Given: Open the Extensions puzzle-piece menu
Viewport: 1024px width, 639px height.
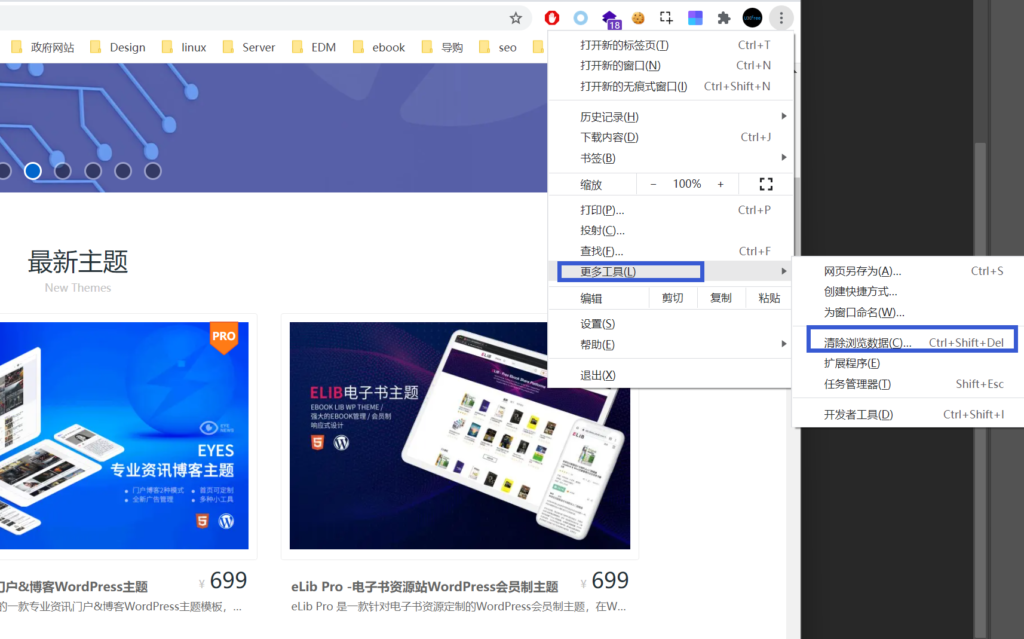Looking at the screenshot, I should coord(724,18).
